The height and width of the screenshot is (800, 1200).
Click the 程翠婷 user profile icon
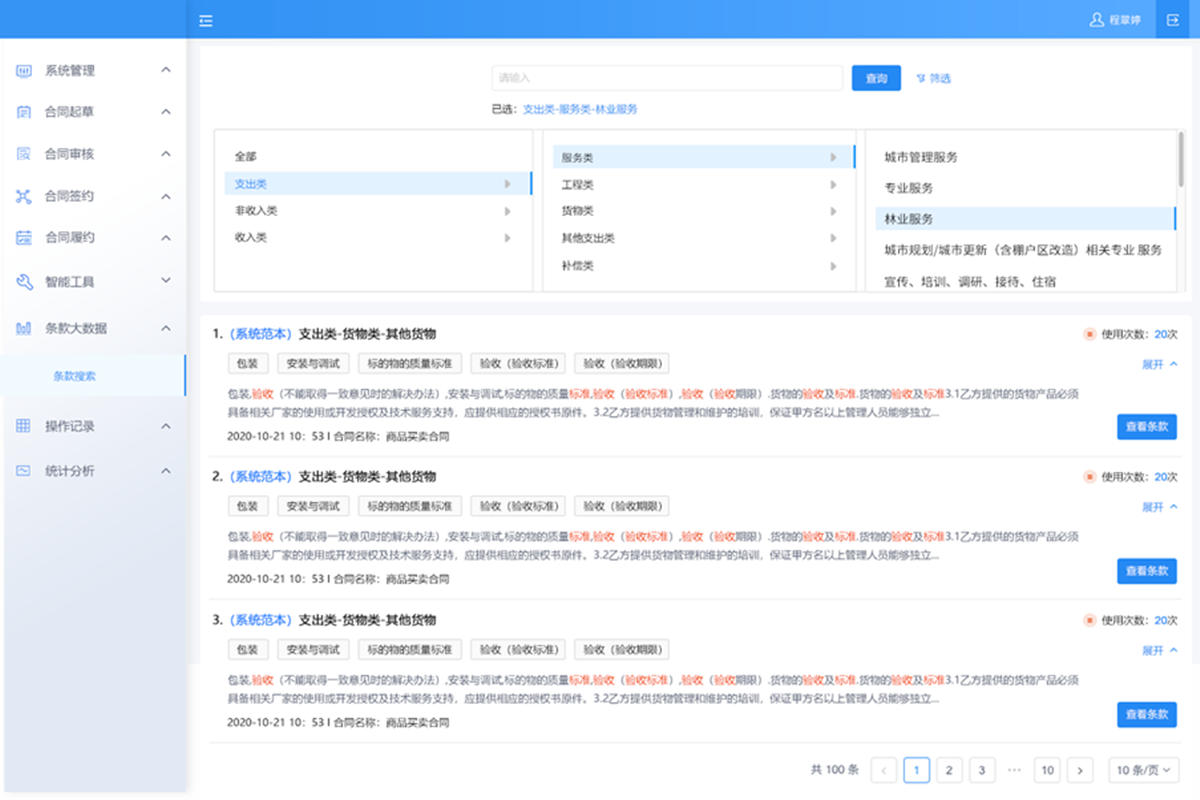coord(1098,19)
